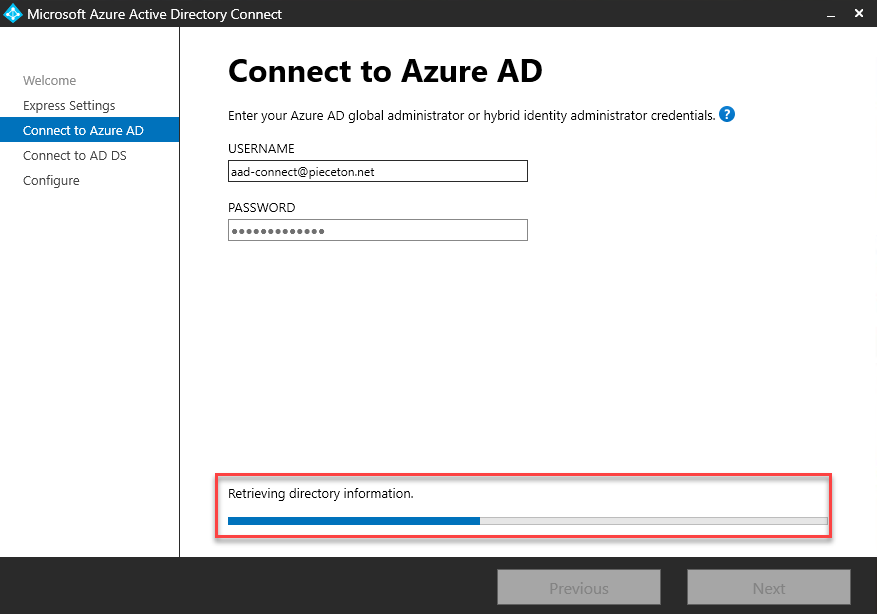This screenshot has width=877, height=614.
Task: Click the USERNAME input field
Action: tap(378, 171)
